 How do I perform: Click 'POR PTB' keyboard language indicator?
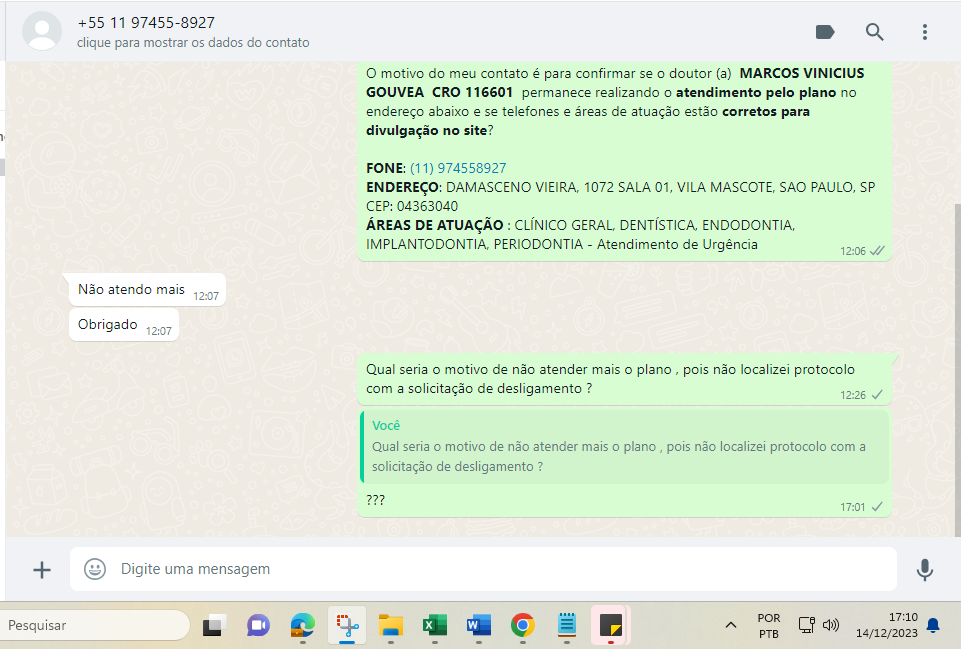769,626
